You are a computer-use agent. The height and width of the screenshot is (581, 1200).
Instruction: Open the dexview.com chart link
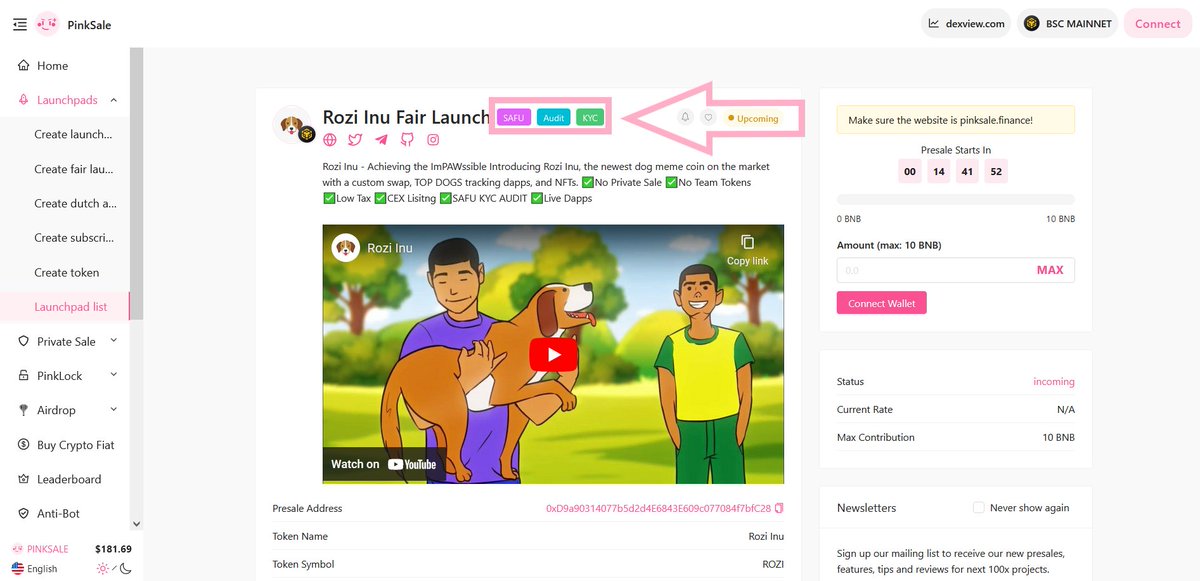pos(965,22)
